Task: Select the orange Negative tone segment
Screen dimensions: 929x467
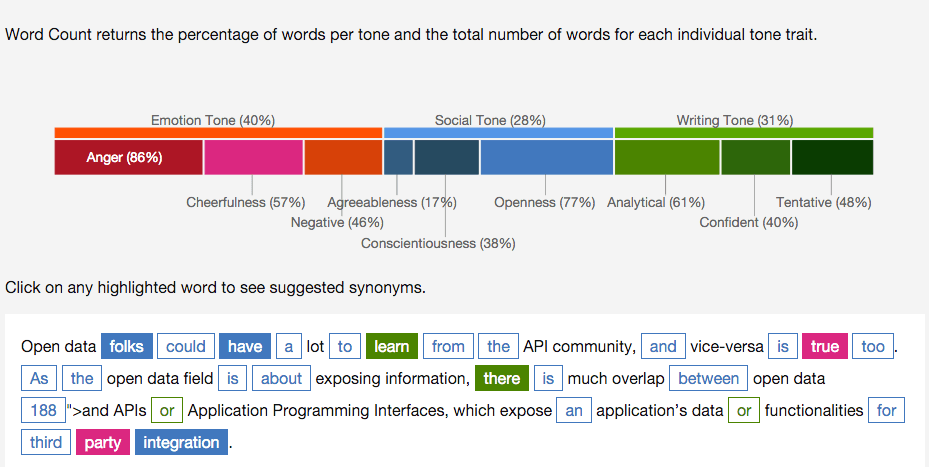Action: pyautogui.click(x=343, y=157)
